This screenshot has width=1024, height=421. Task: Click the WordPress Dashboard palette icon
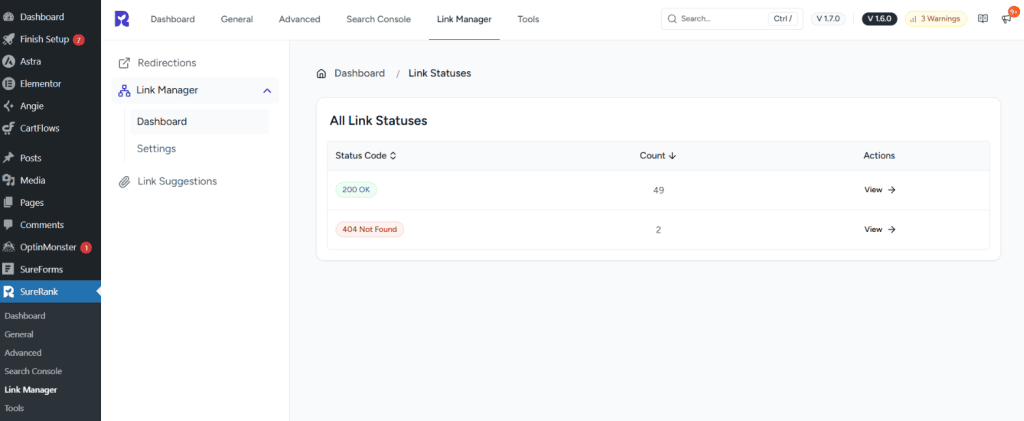click(x=8, y=17)
